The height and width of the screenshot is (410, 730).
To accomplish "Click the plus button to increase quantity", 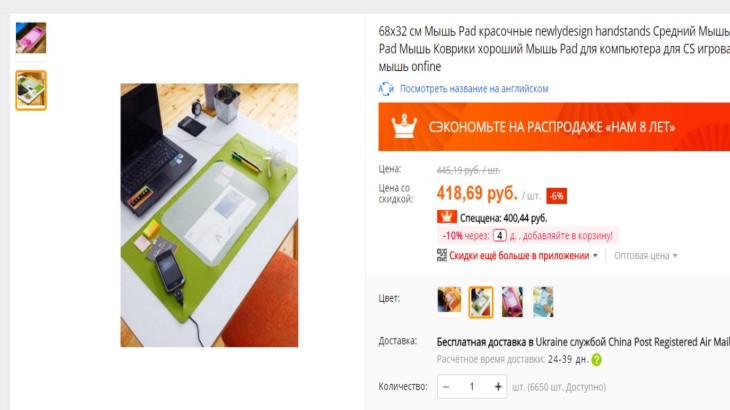I will (x=498, y=387).
